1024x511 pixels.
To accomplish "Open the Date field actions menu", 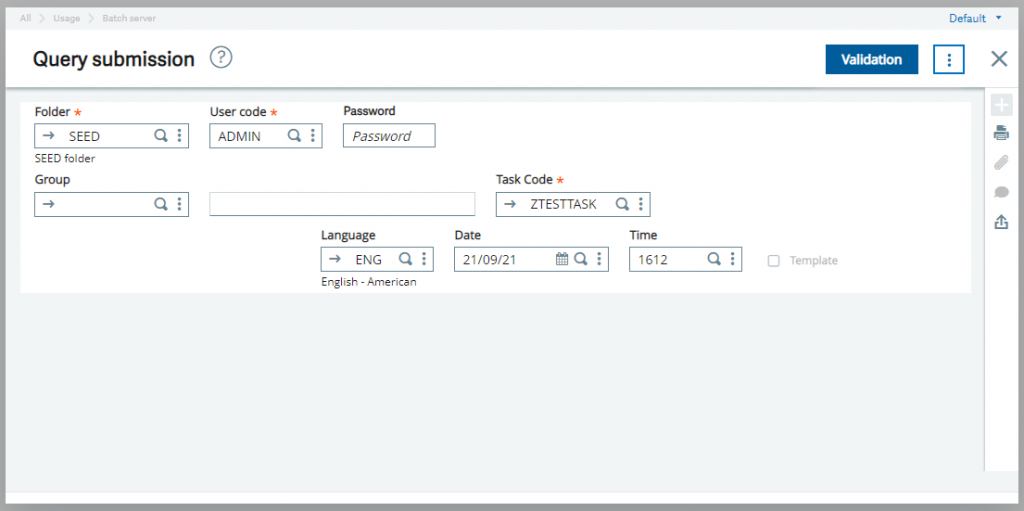I will [599, 259].
